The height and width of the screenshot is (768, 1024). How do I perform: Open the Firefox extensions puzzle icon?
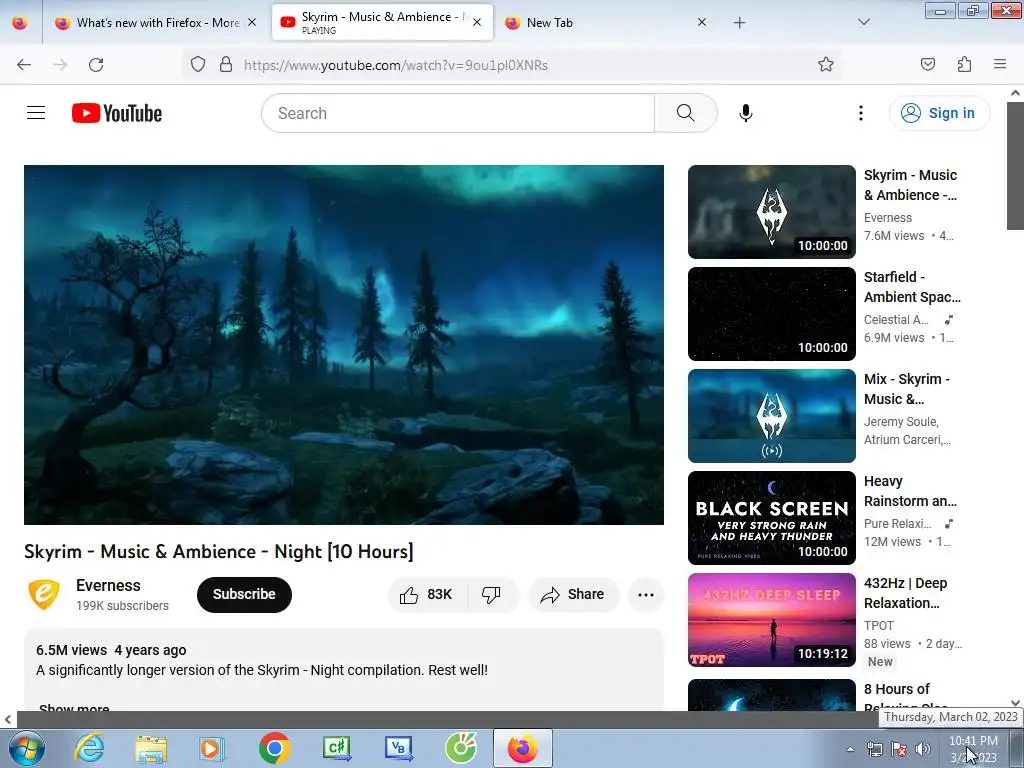point(965,65)
